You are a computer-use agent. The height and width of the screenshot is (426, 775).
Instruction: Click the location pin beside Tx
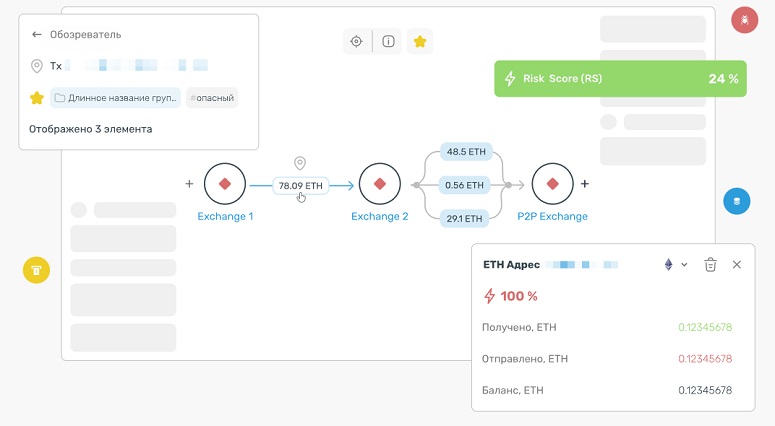(x=37, y=66)
